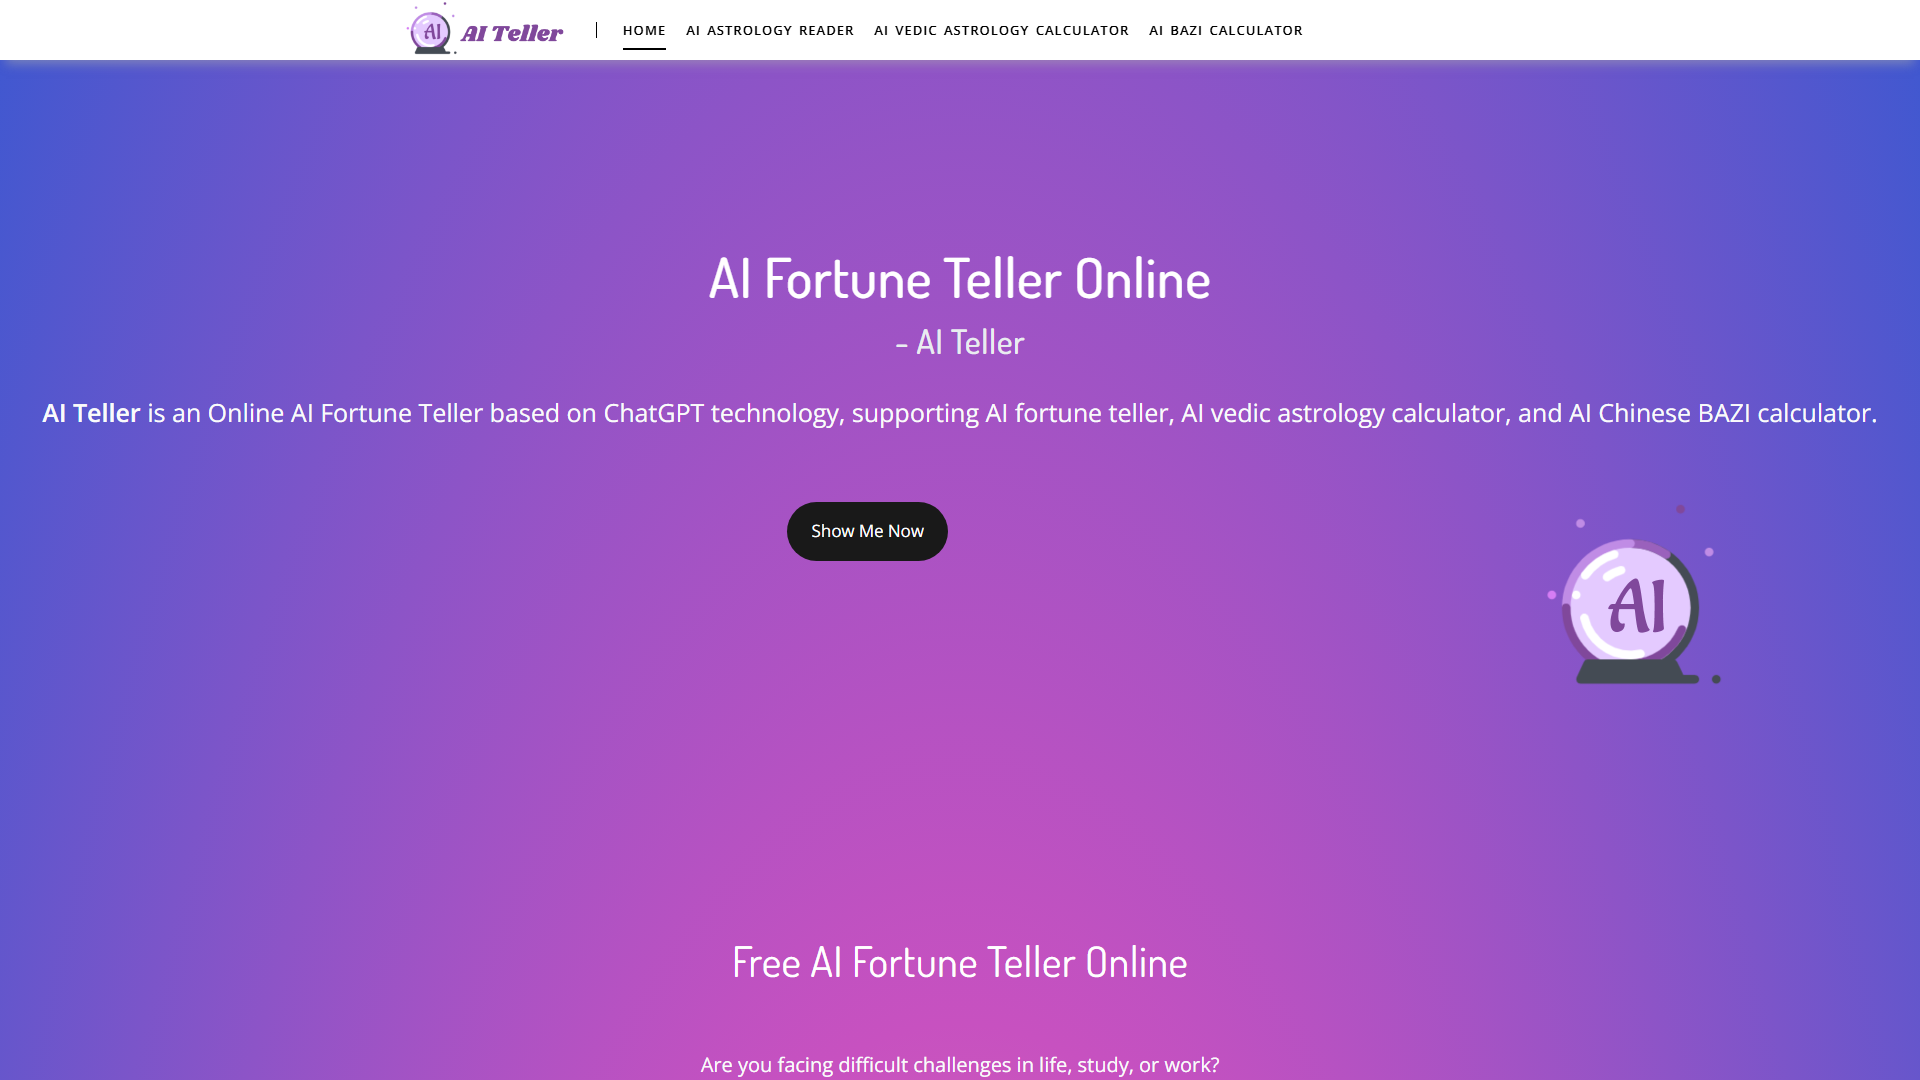
Task: Click the crystal ball logo in header
Action: 431,29
